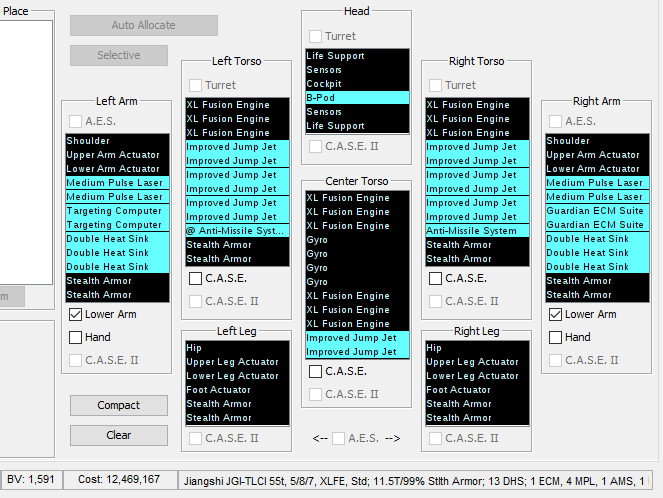This screenshot has height=498, width=663.
Task: Select Hip slot in Left Leg
Action: pyautogui.click(x=237, y=348)
